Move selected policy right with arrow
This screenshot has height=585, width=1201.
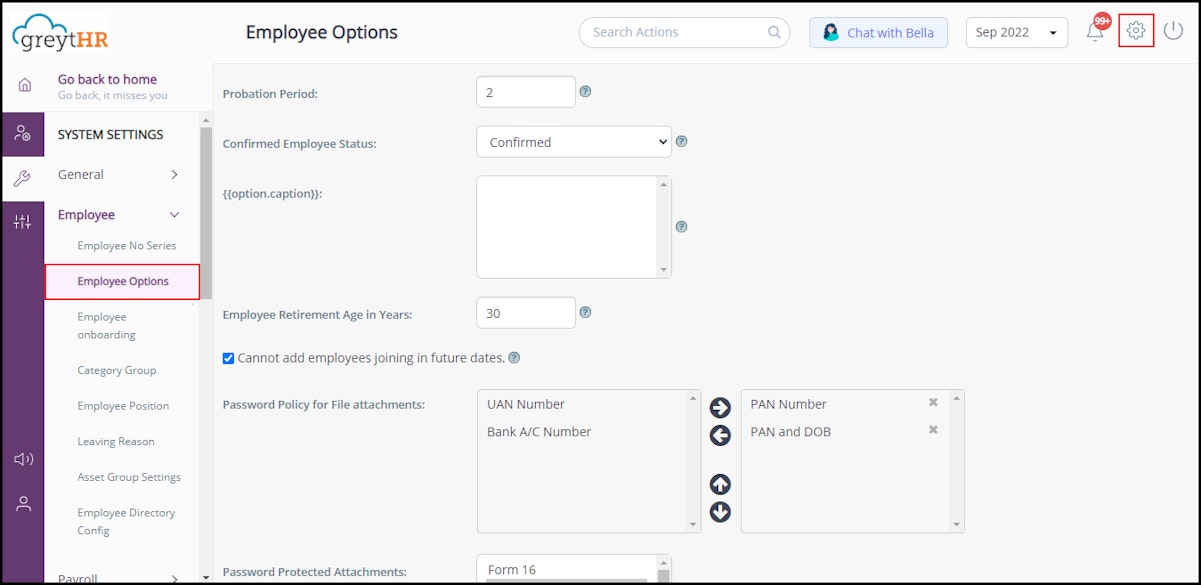[720, 408]
